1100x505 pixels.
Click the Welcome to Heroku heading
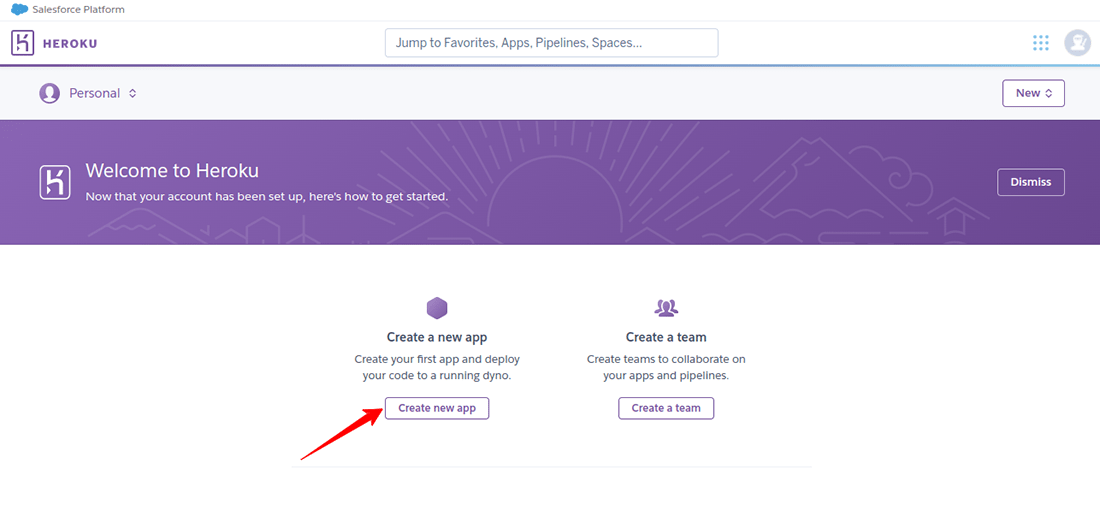pos(172,170)
